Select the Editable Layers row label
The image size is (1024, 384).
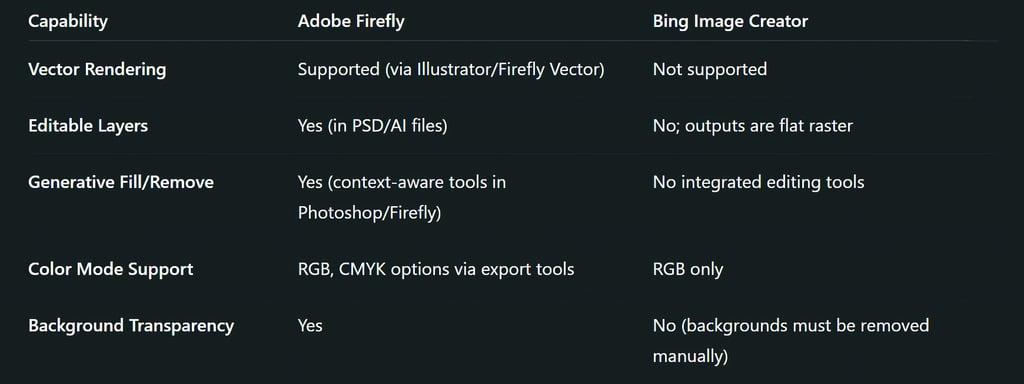pos(88,125)
